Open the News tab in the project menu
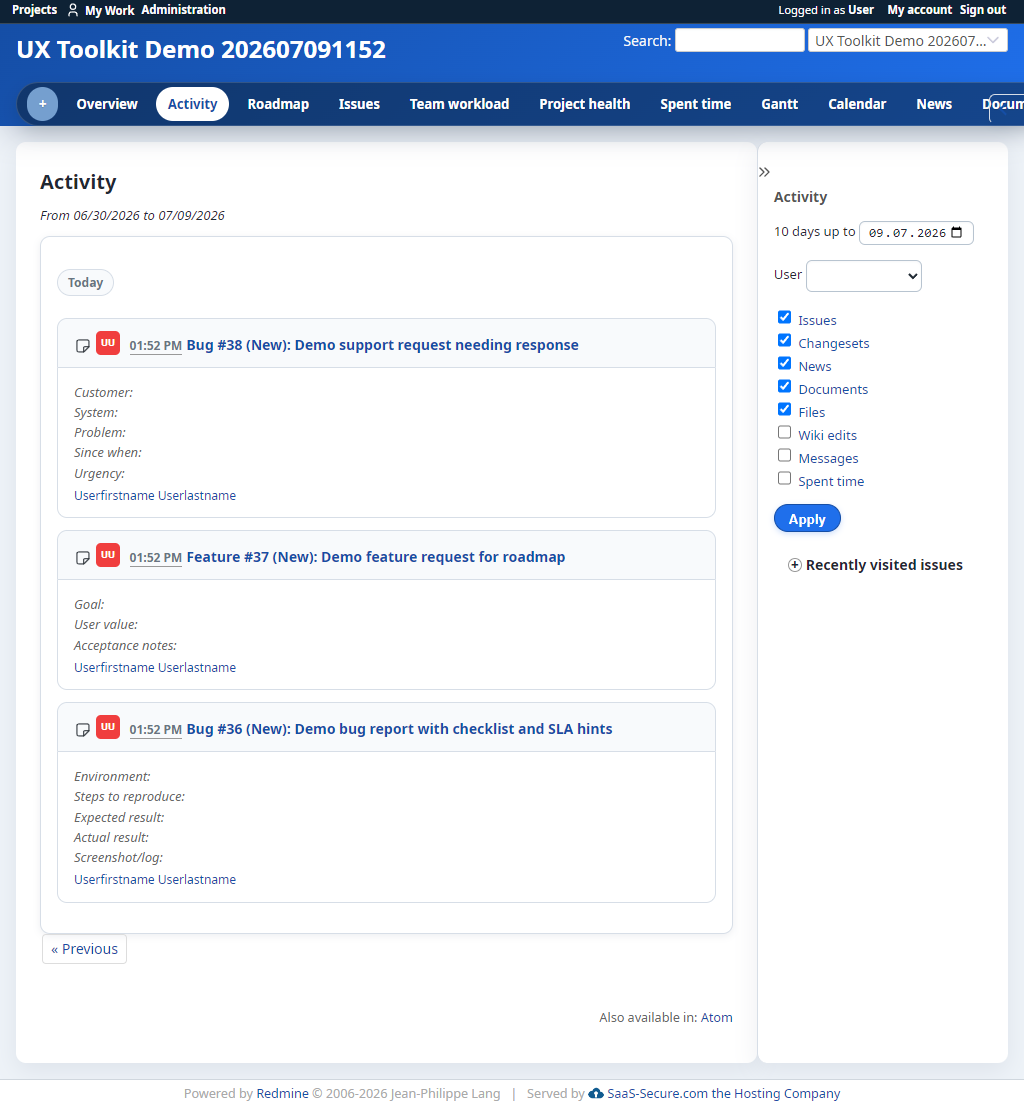1024x1107 pixels. tap(934, 104)
